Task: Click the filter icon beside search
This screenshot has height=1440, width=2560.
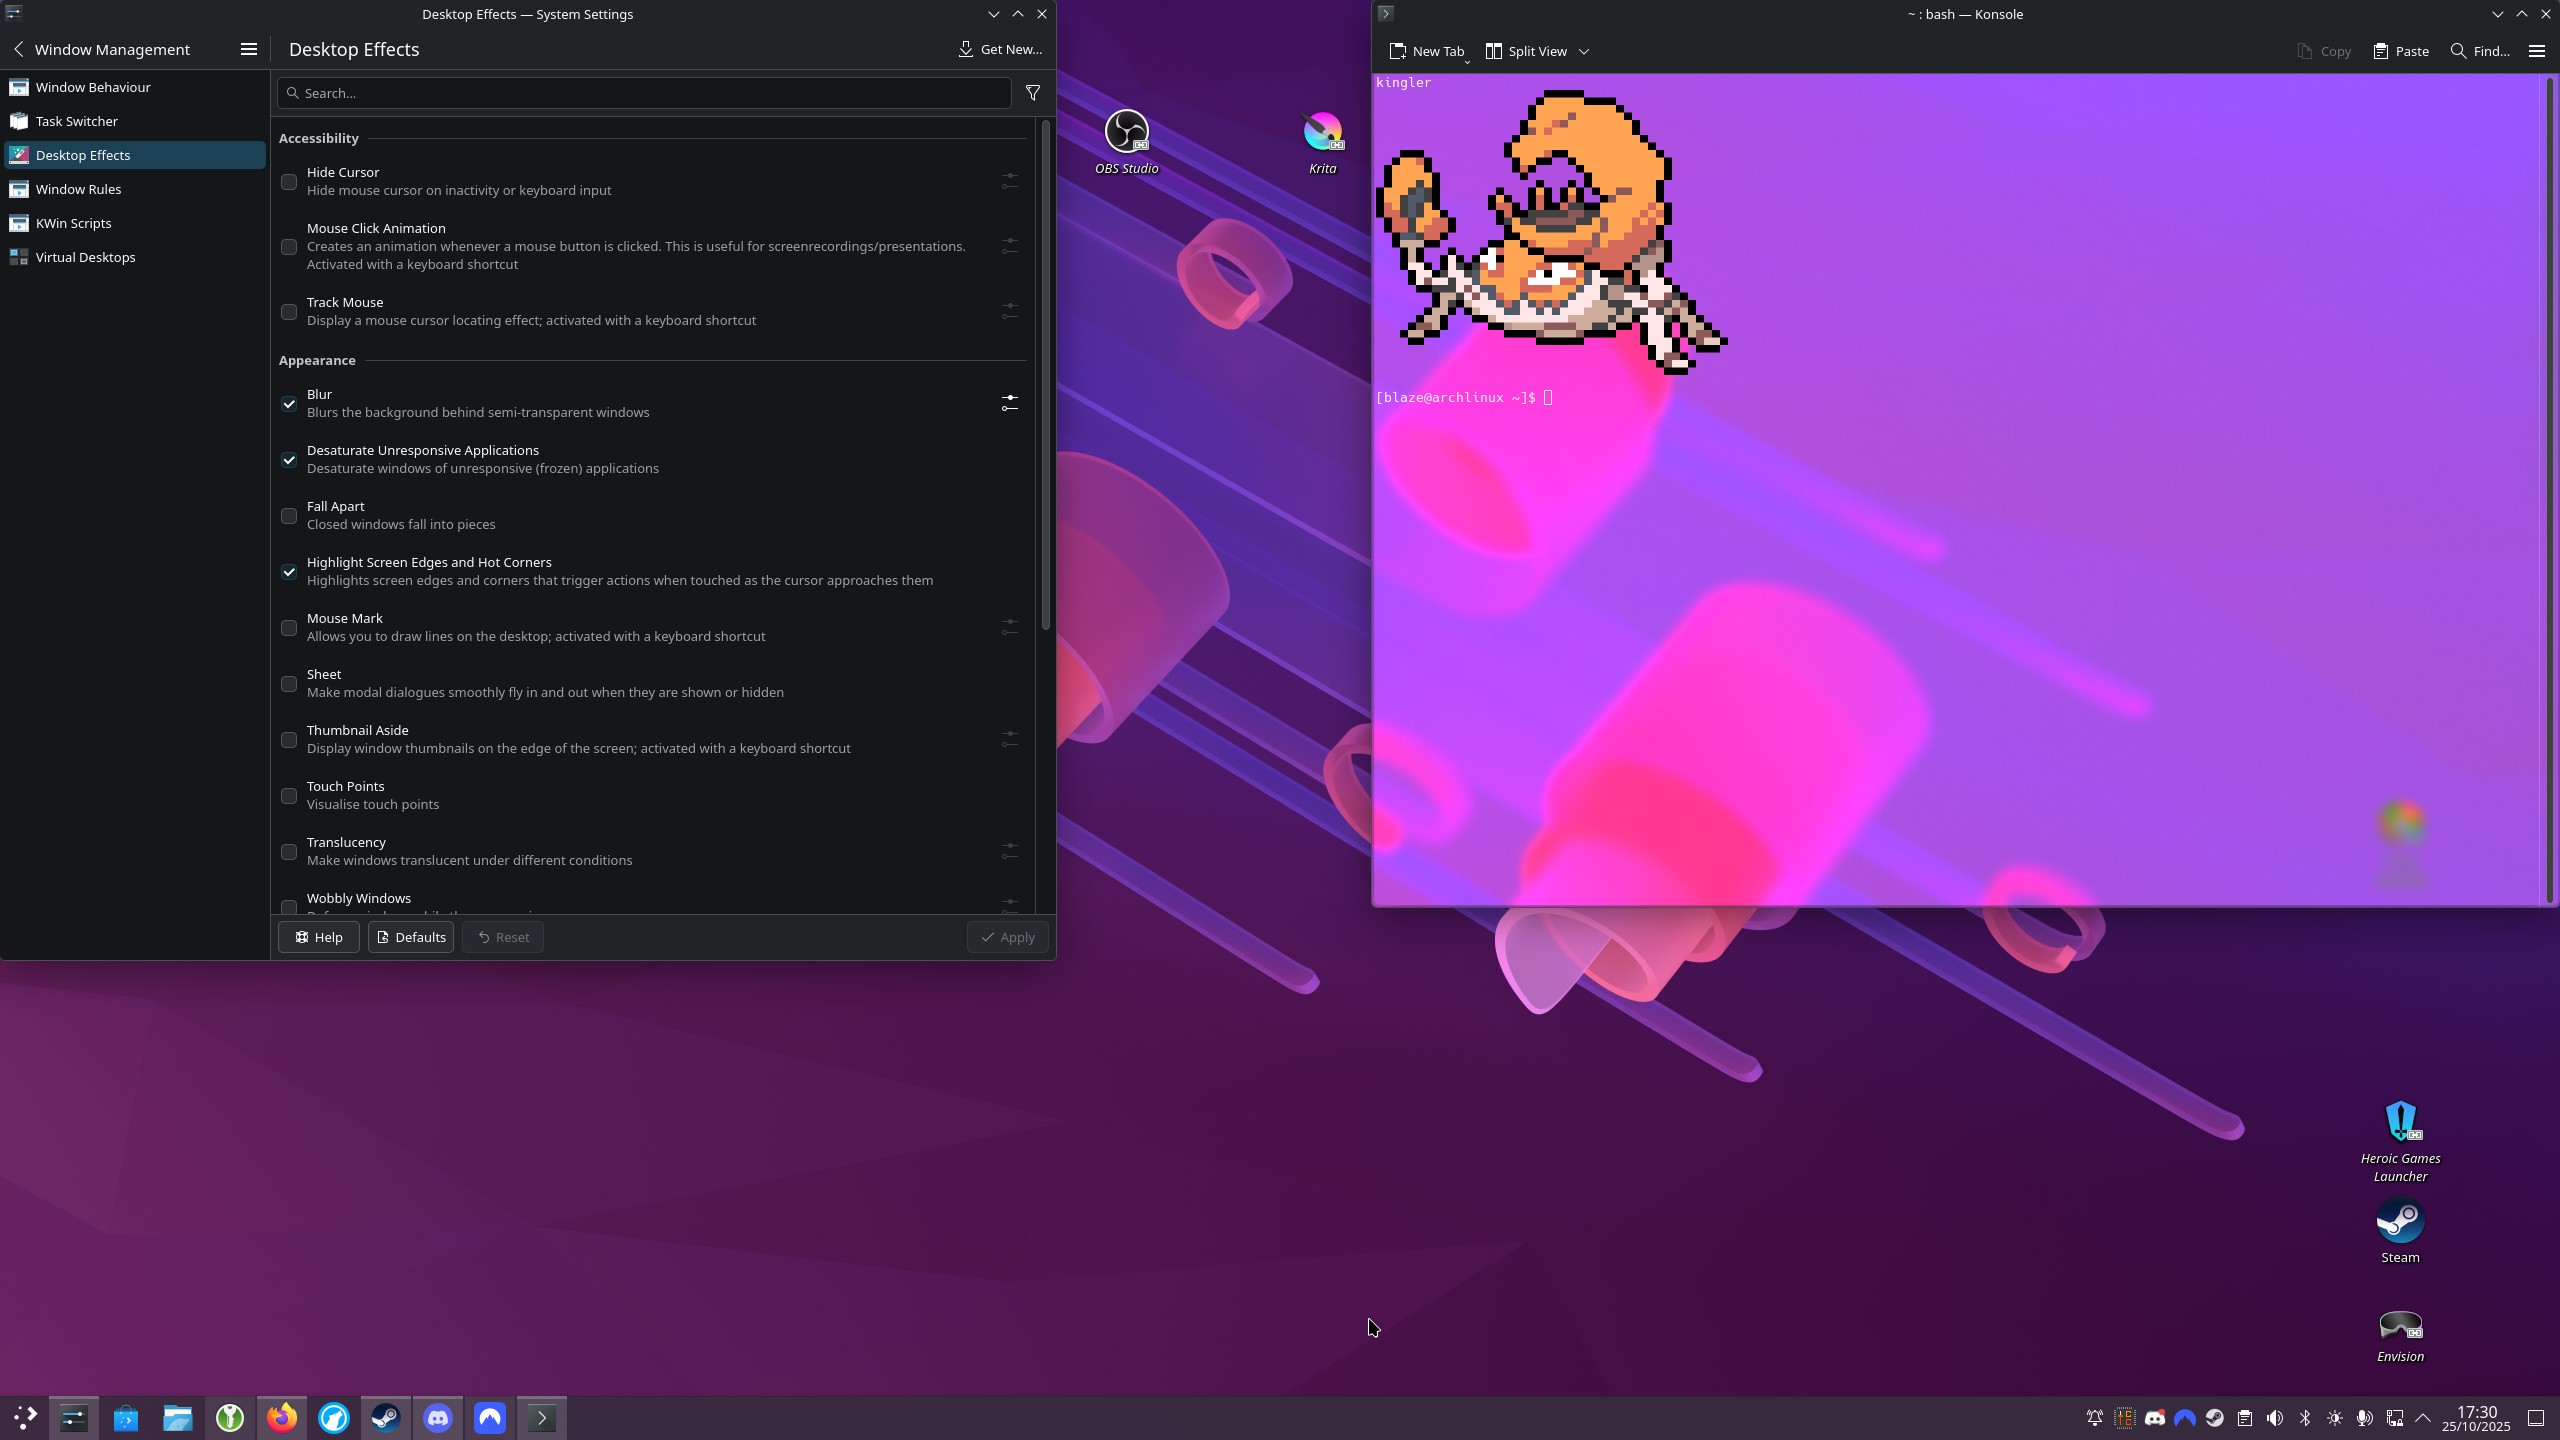Action: (1033, 93)
